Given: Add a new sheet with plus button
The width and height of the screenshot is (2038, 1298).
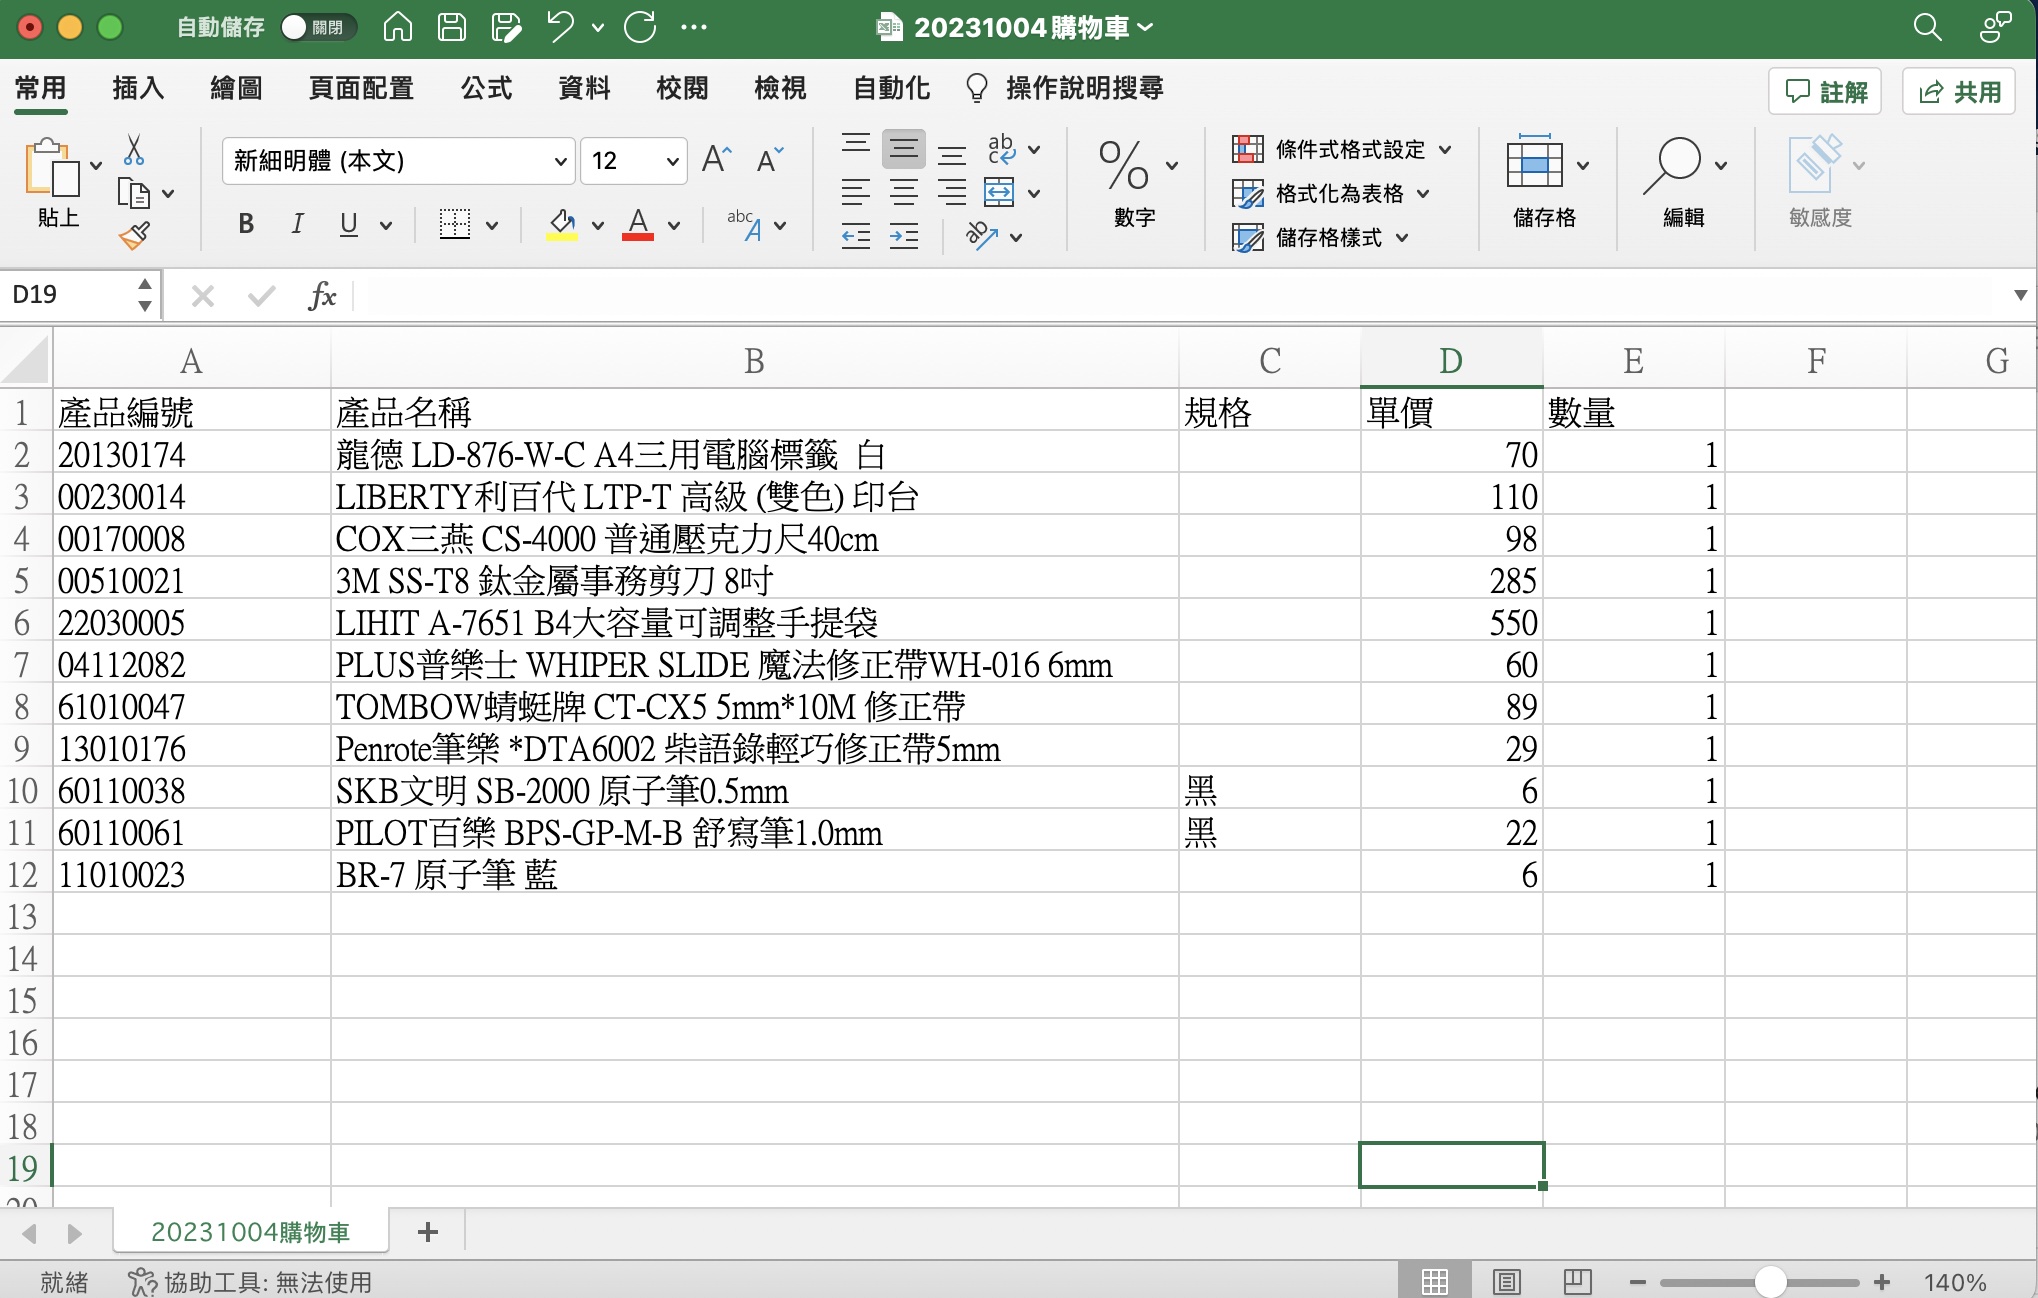Looking at the screenshot, I should tap(428, 1232).
